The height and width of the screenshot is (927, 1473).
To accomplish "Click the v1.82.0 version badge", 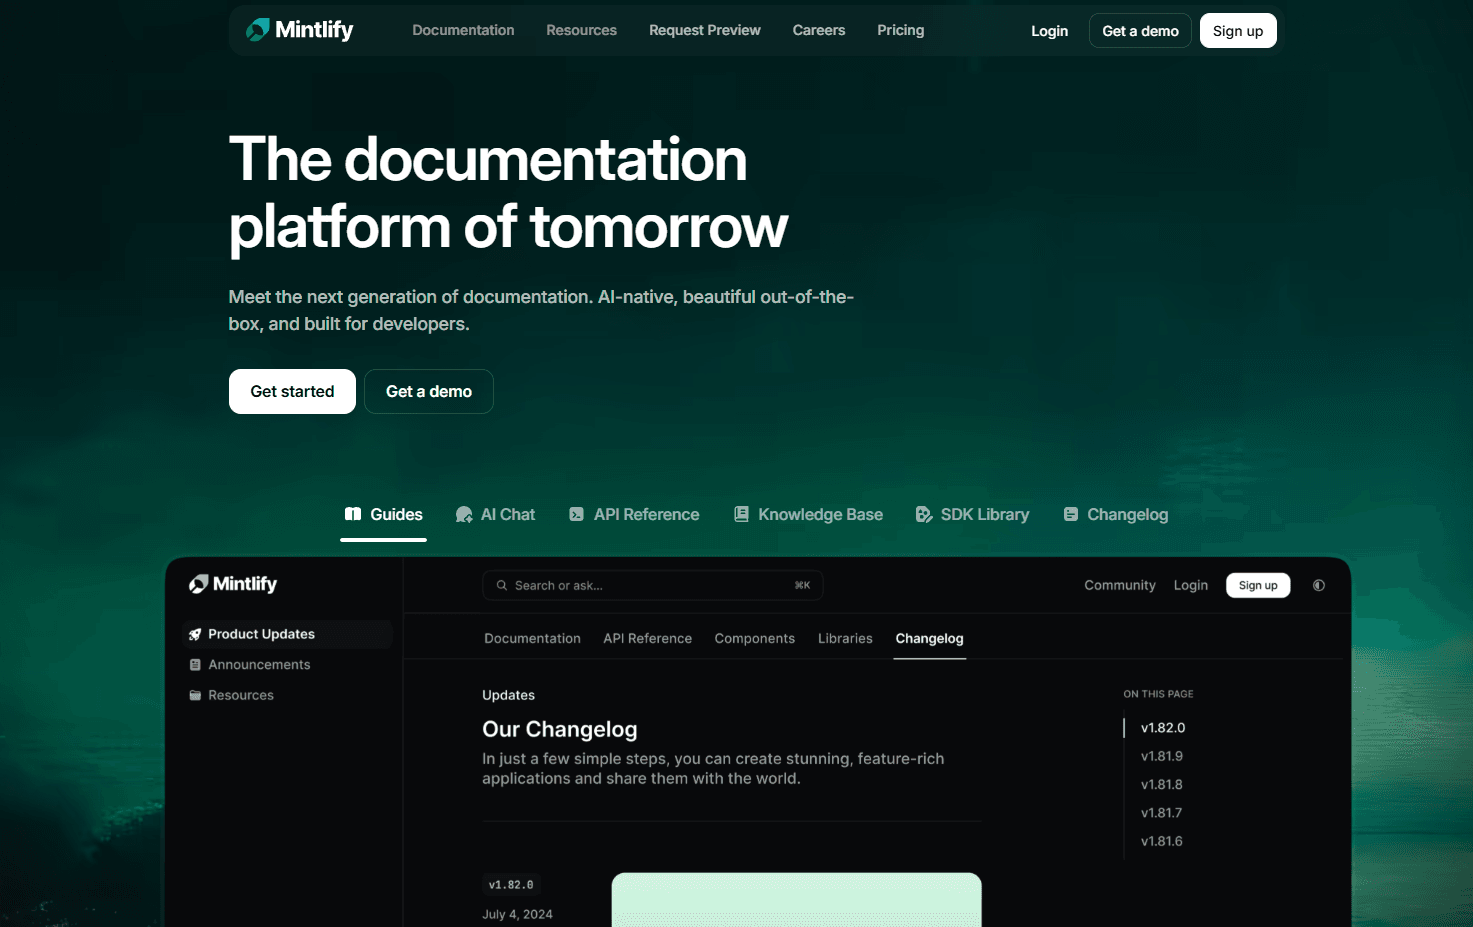I will 511,885.
